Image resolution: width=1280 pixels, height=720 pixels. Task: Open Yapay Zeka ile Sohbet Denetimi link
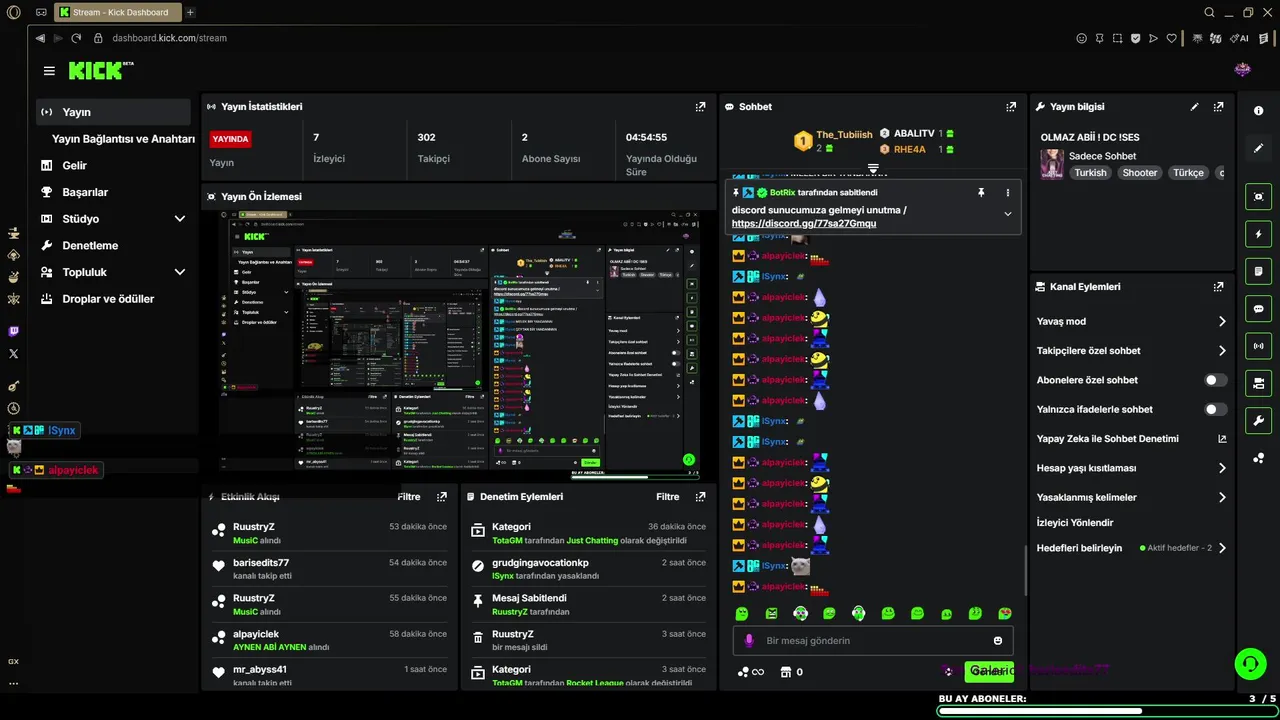(1131, 439)
